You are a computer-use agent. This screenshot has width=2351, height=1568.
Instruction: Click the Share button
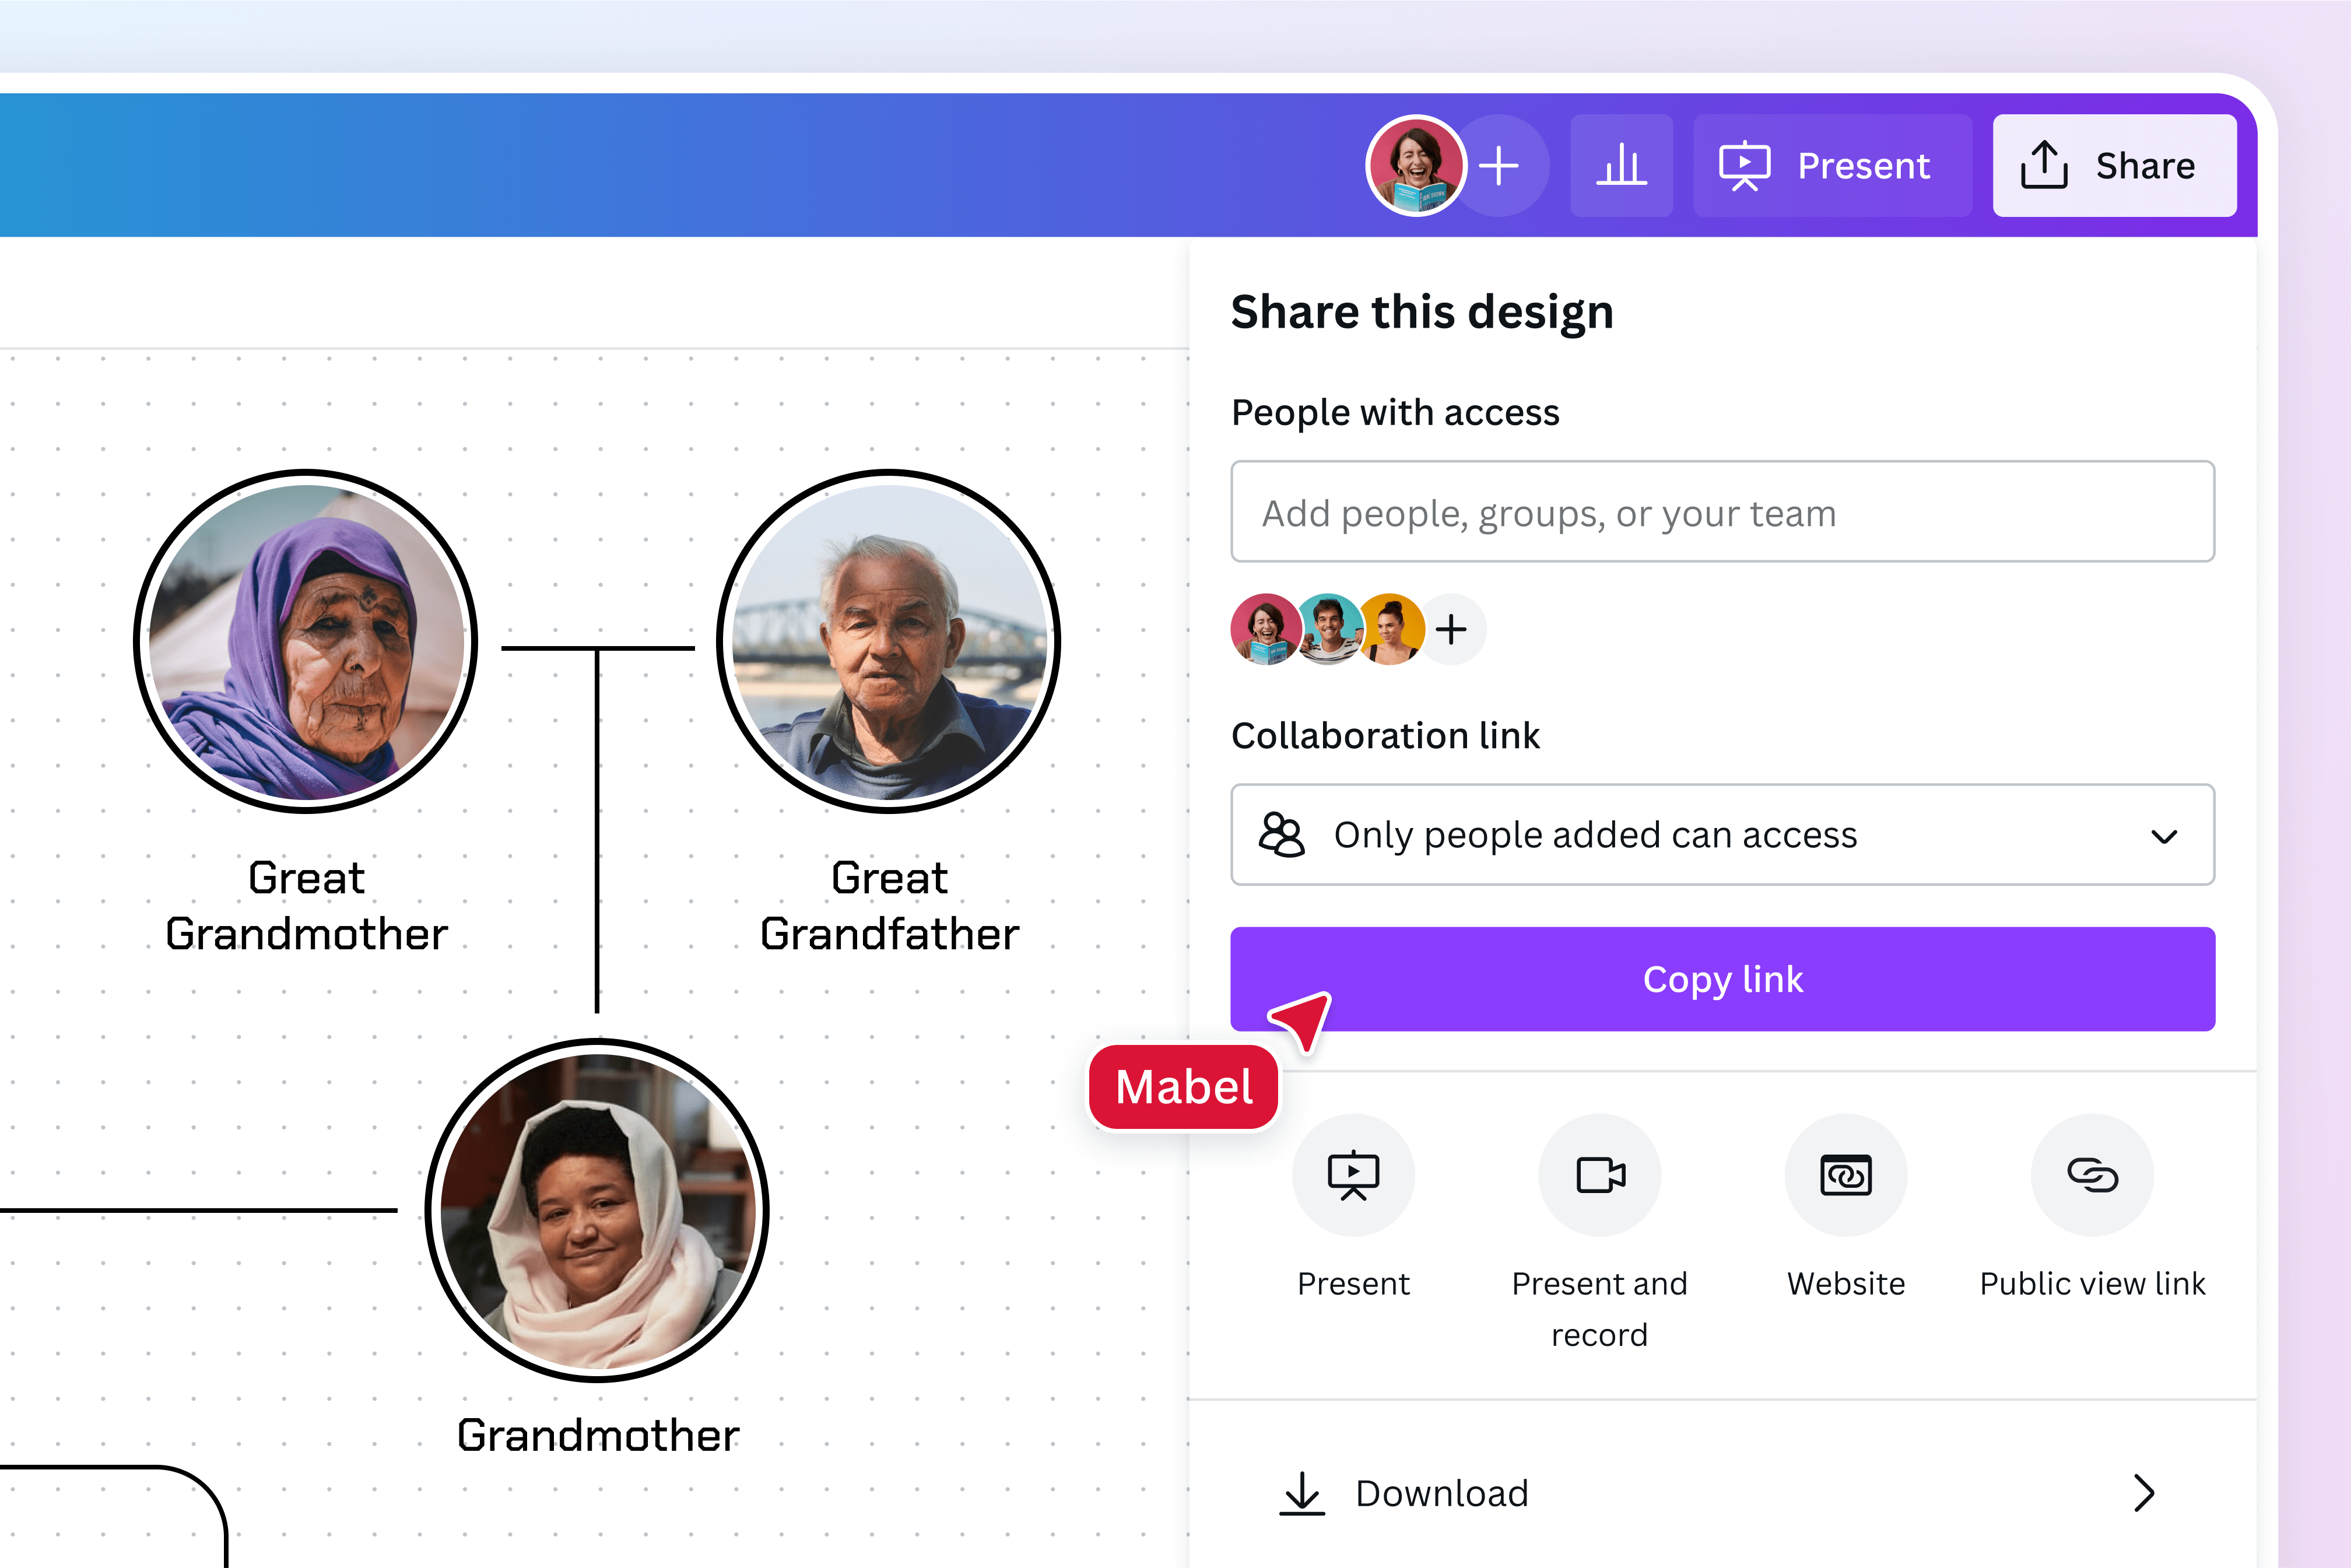pos(2115,165)
